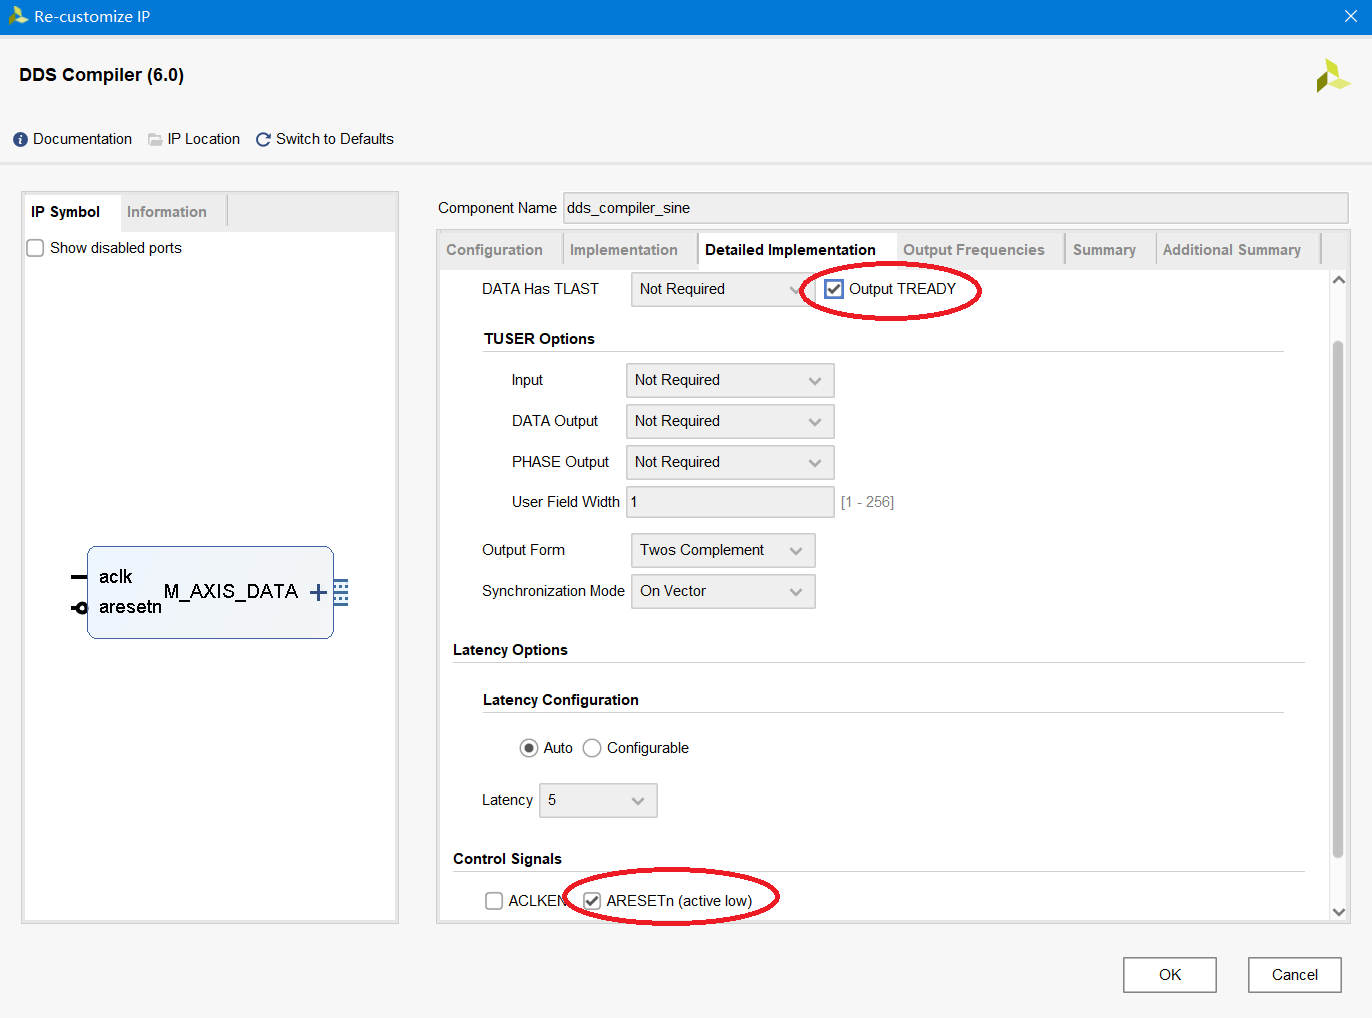Uncheck the Output TREADY checkbox
This screenshot has width=1372, height=1018.
point(834,289)
